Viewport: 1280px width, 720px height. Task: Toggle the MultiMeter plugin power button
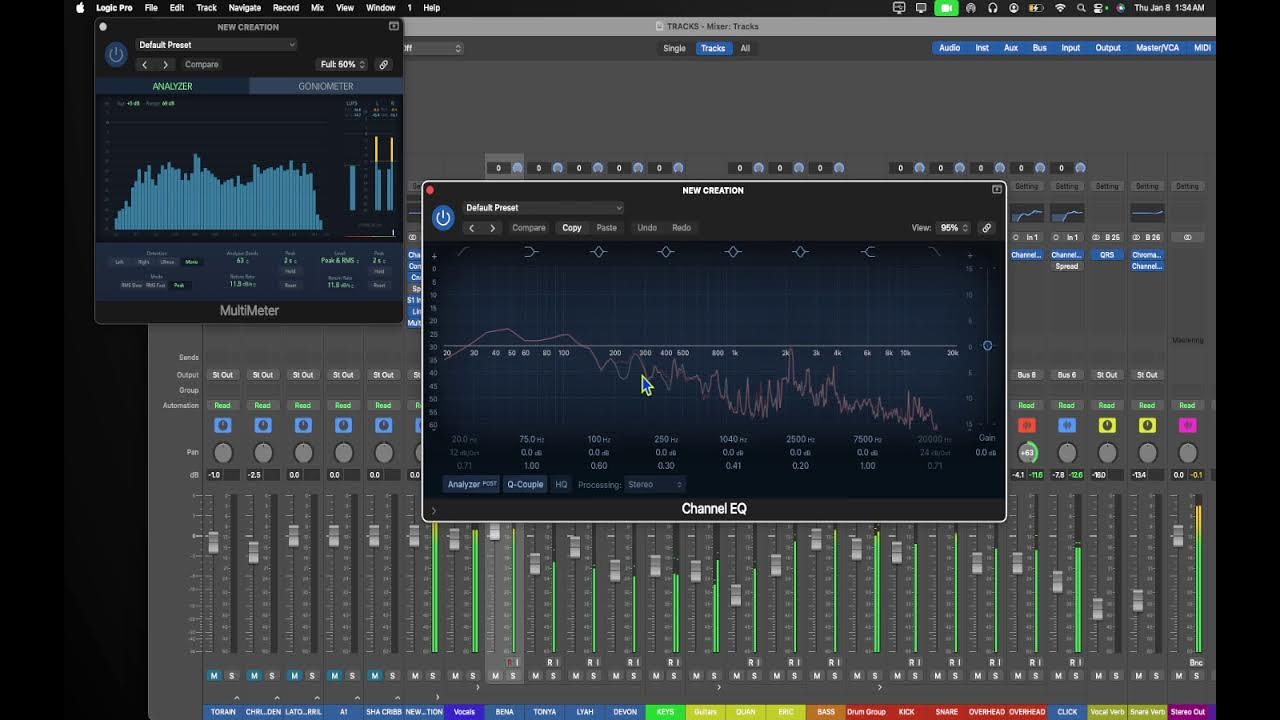[x=116, y=54]
